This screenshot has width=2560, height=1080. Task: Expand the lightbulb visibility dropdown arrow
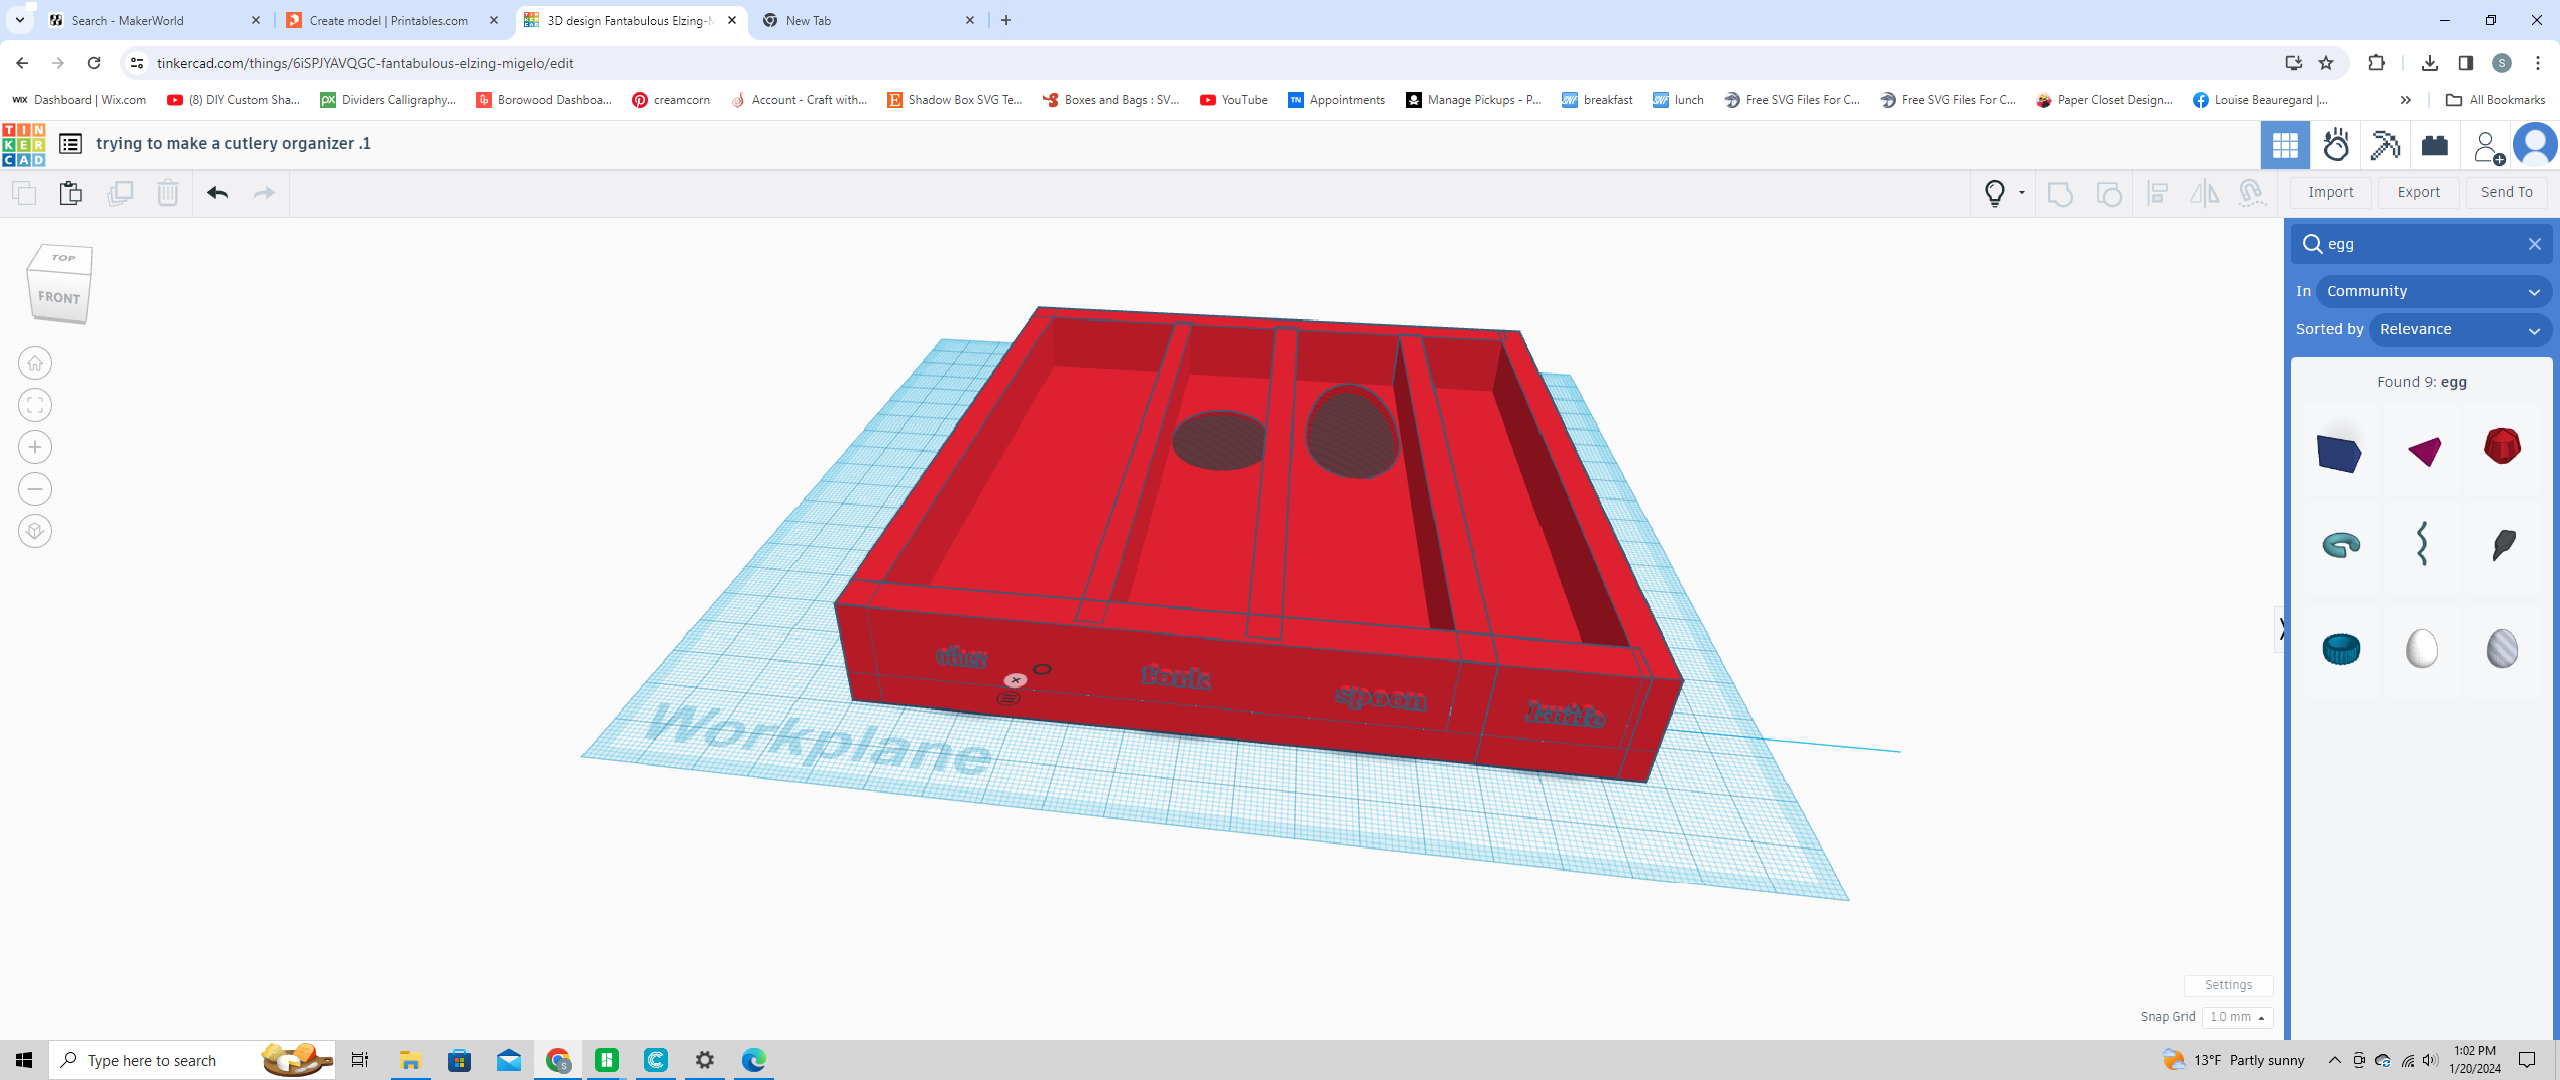point(2022,193)
